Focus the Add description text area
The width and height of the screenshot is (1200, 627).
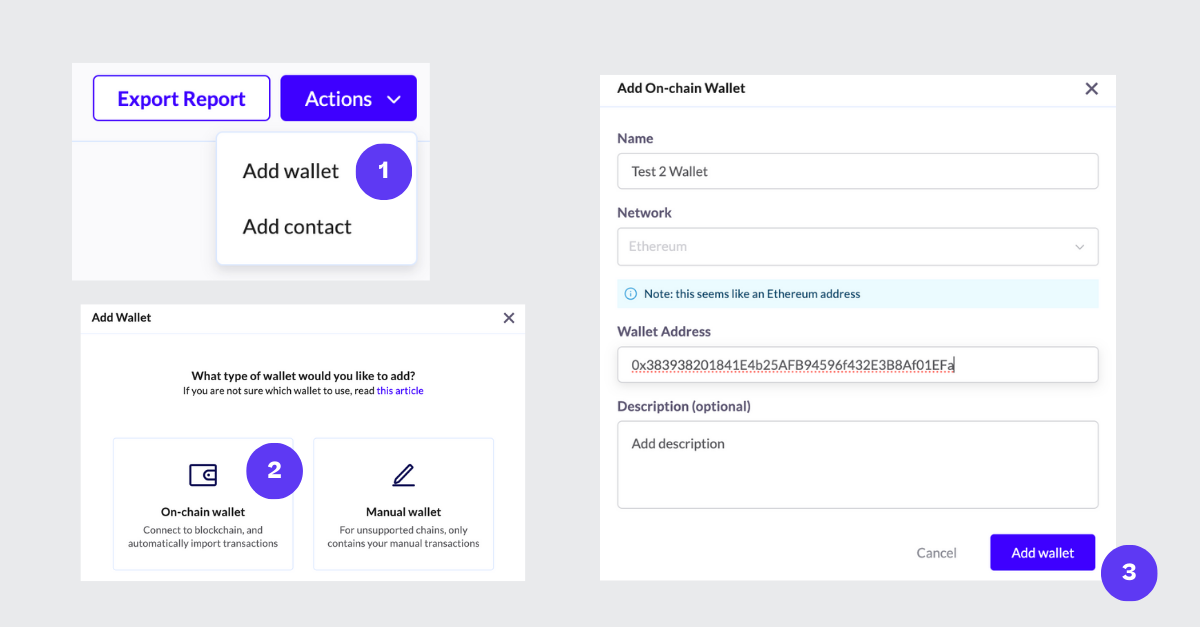[858, 464]
